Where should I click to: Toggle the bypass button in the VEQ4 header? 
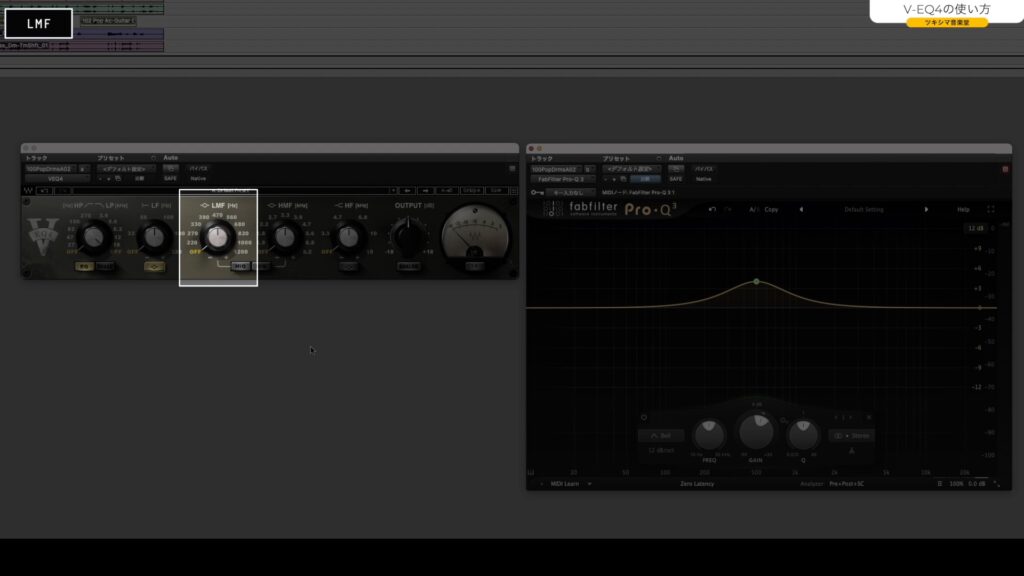coord(199,168)
